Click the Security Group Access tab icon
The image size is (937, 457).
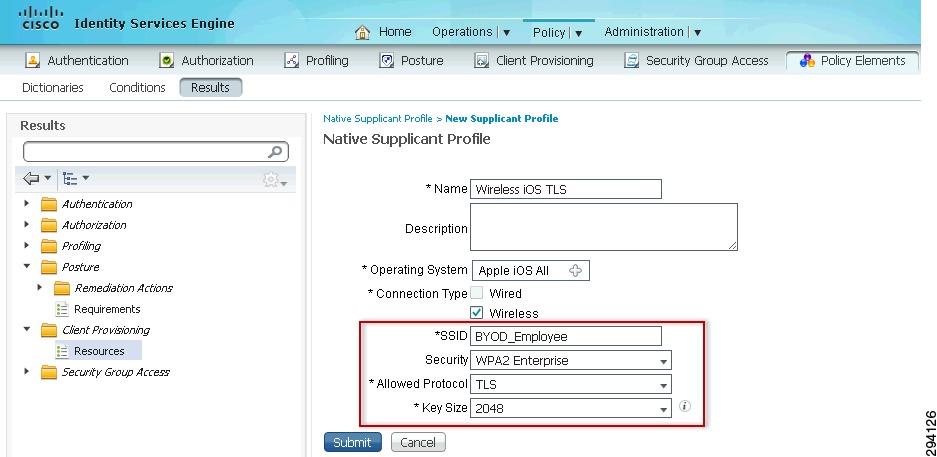point(631,60)
